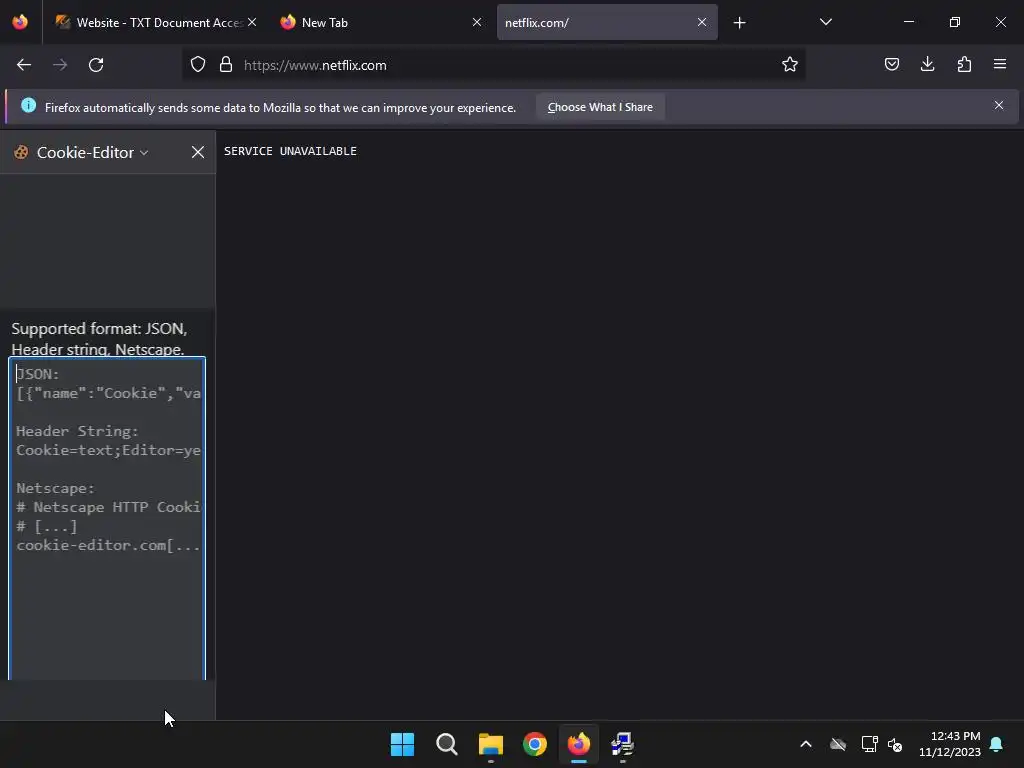Close the netflix.com/ tab

tap(702, 22)
